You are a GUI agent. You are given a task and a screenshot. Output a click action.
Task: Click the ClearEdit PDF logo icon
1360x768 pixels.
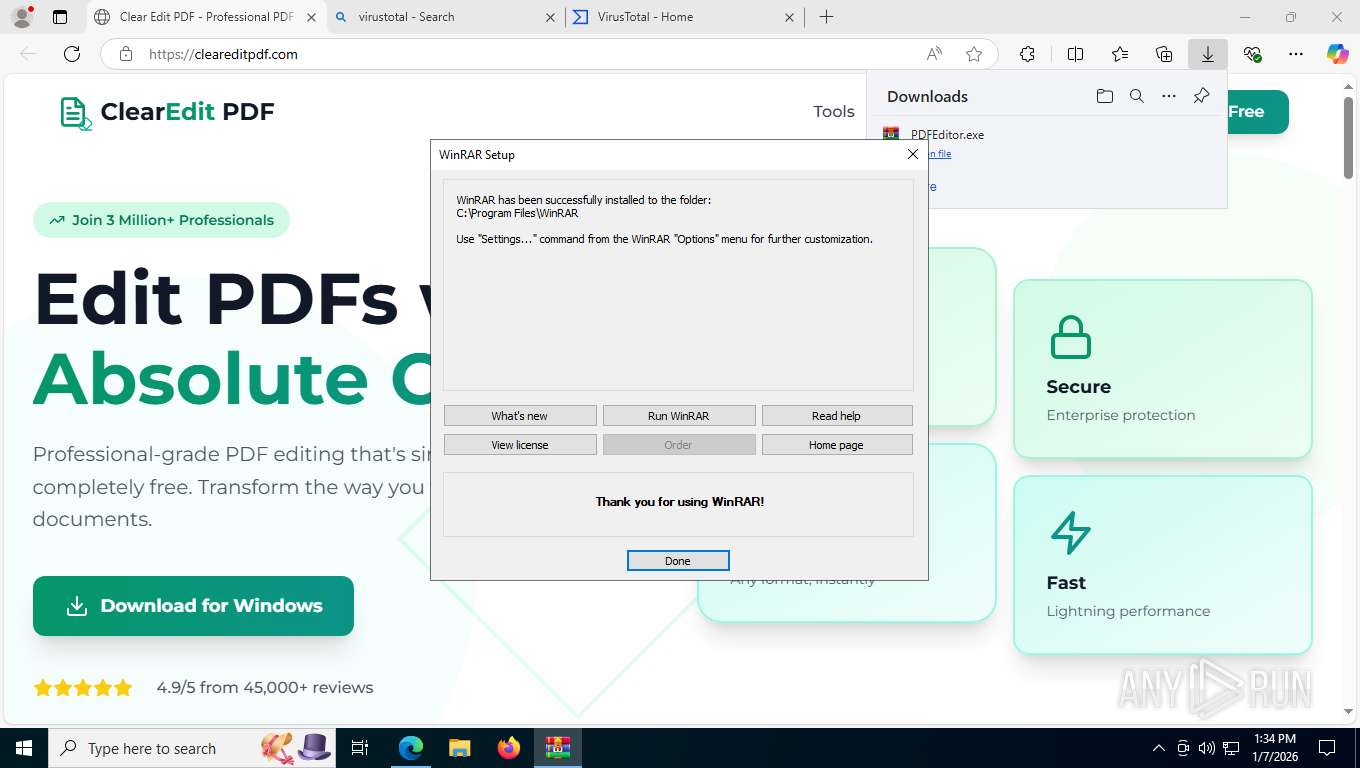click(x=76, y=113)
